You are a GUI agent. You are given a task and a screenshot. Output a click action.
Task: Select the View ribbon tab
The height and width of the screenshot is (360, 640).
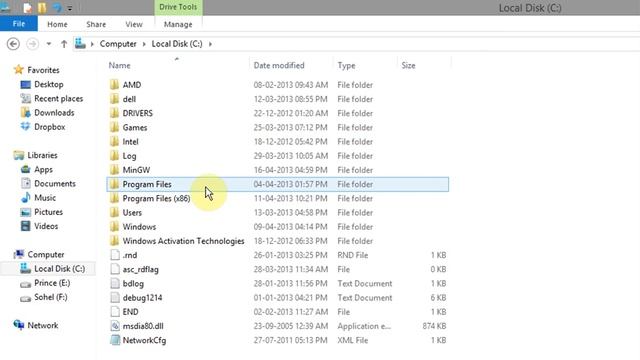pos(134,24)
